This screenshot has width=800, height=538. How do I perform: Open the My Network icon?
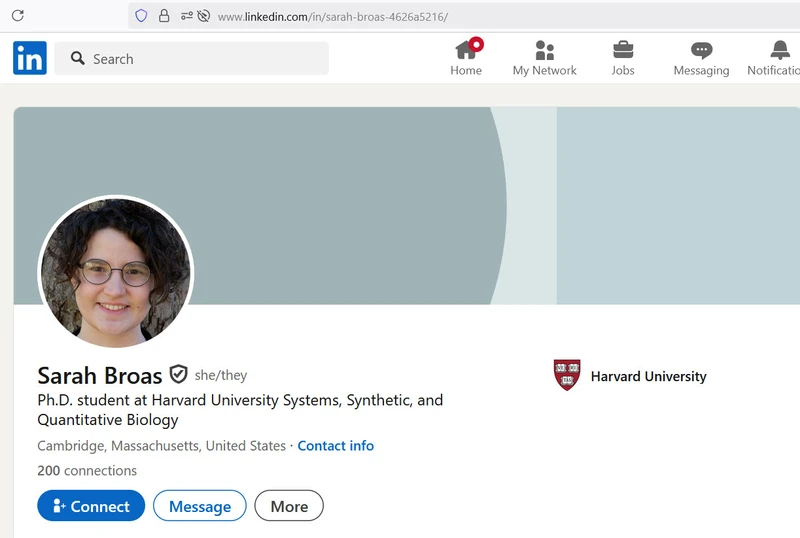pos(544,51)
